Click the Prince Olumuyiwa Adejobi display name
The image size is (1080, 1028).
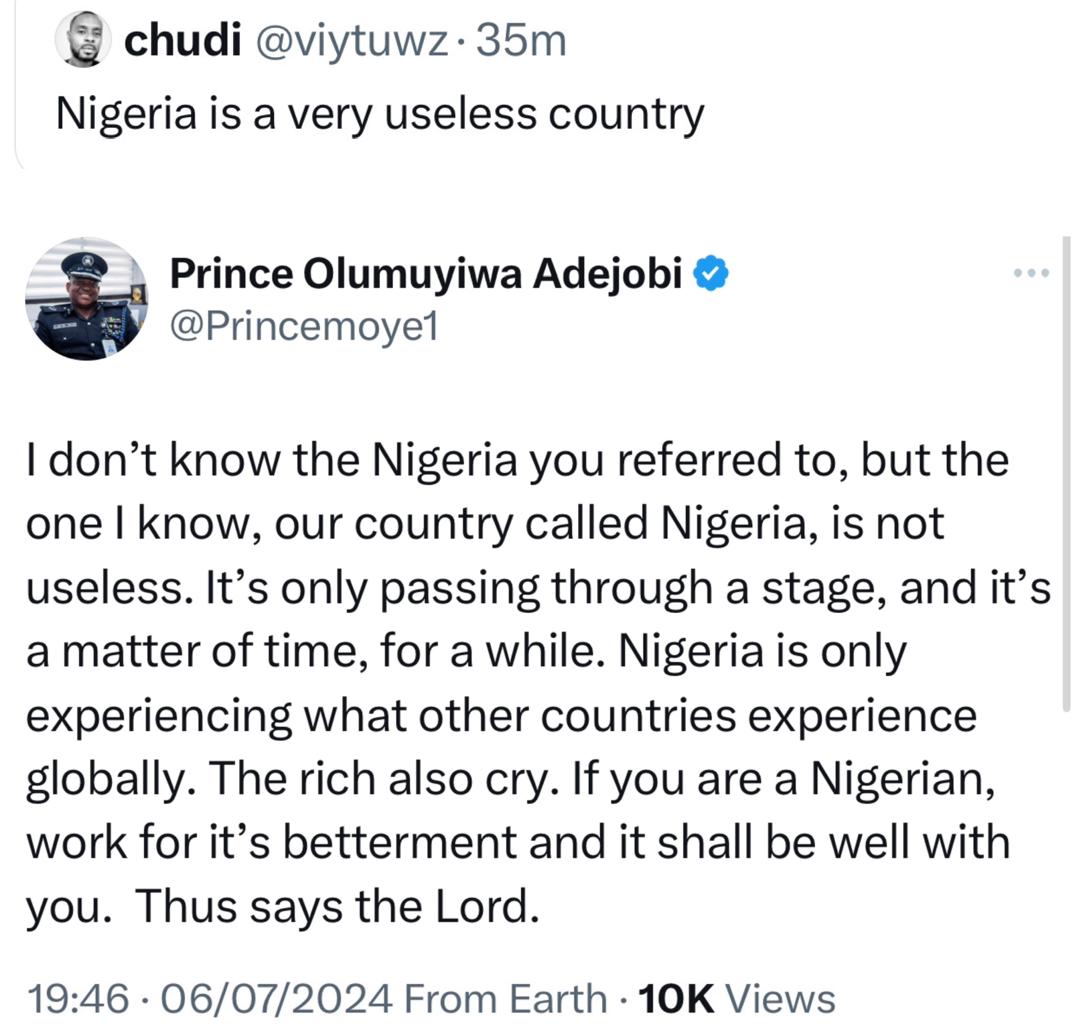click(x=430, y=272)
